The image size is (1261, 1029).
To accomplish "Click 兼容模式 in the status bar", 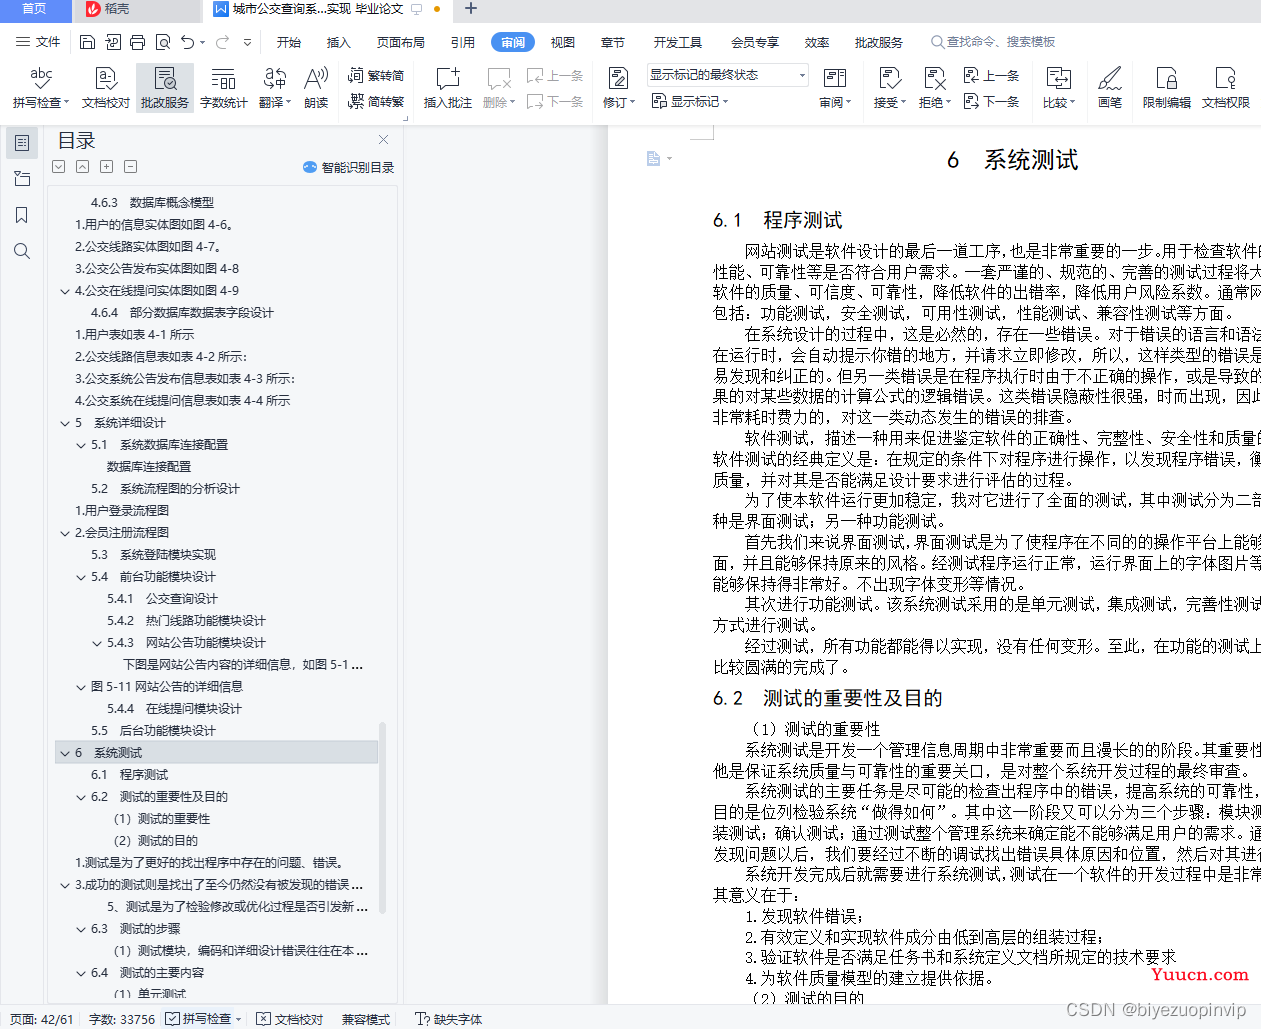I will point(365,1019).
